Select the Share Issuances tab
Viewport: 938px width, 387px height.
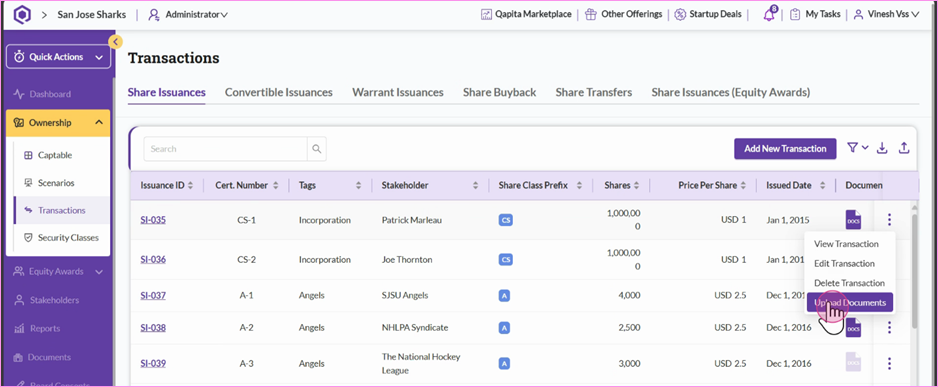click(166, 92)
